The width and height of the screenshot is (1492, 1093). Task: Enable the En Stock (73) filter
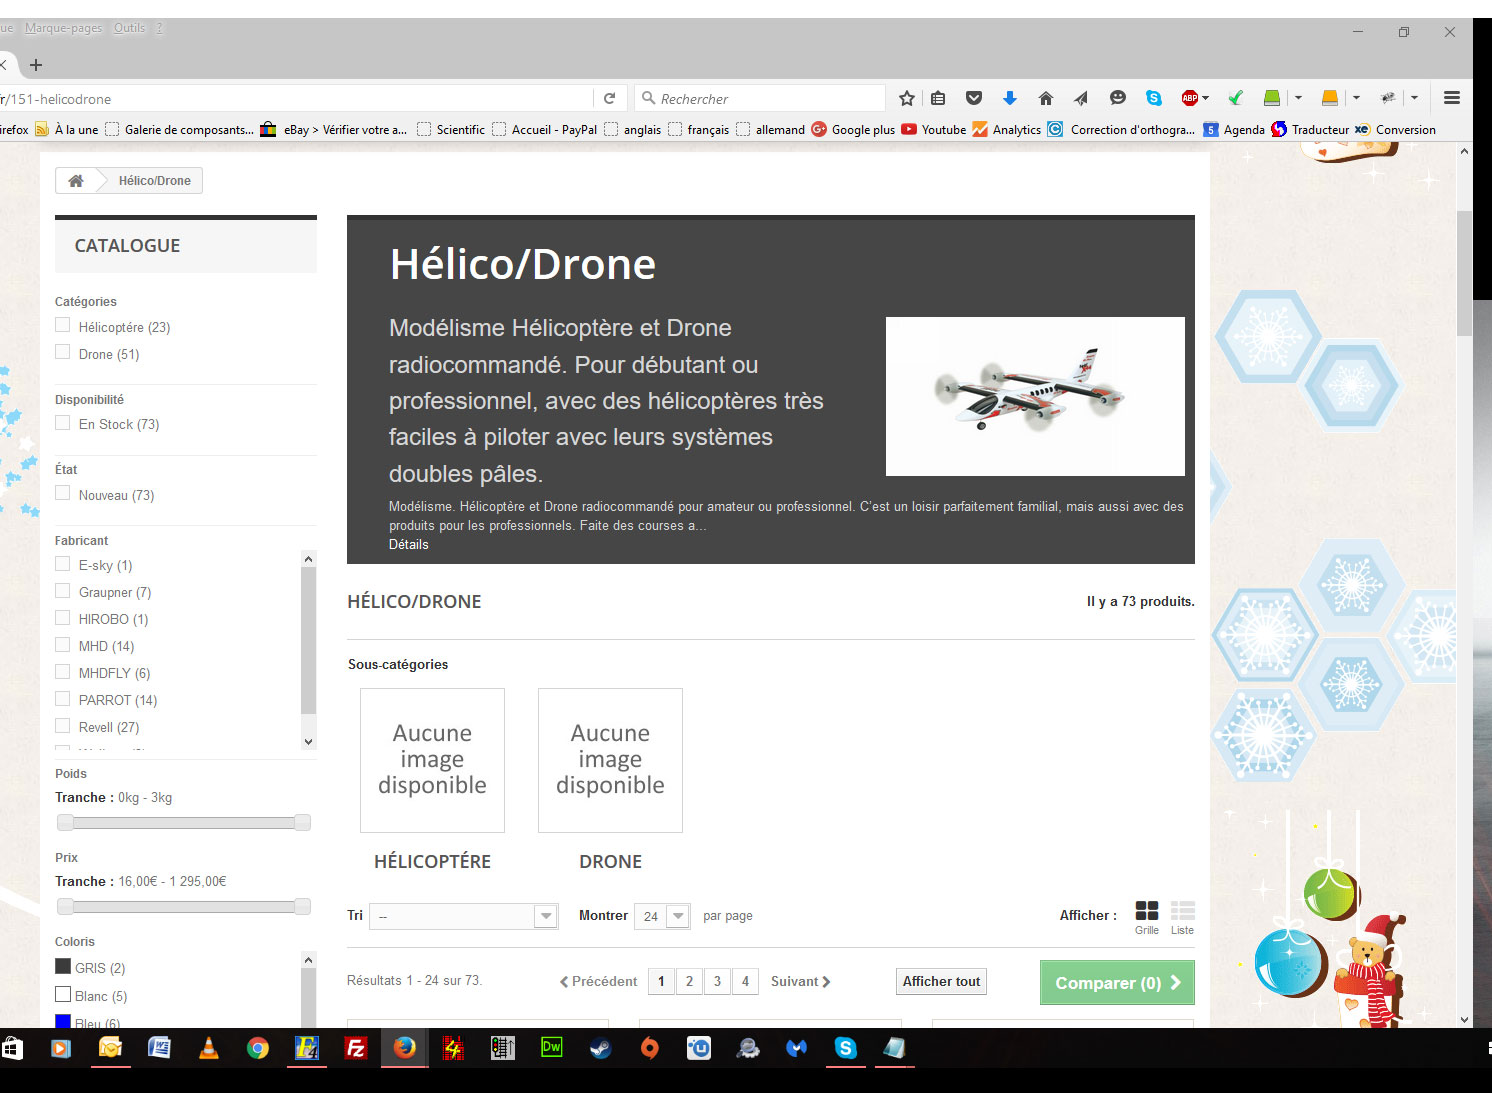pyautogui.click(x=63, y=422)
